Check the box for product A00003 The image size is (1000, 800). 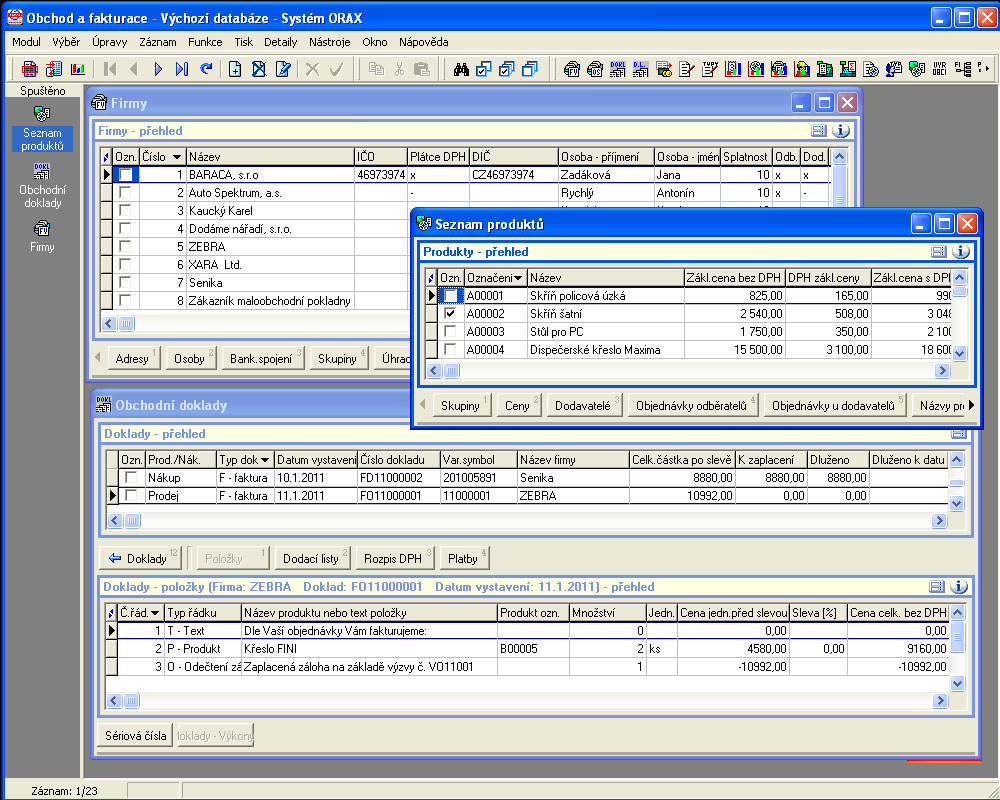pyautogui.click(x=450, y=332)
